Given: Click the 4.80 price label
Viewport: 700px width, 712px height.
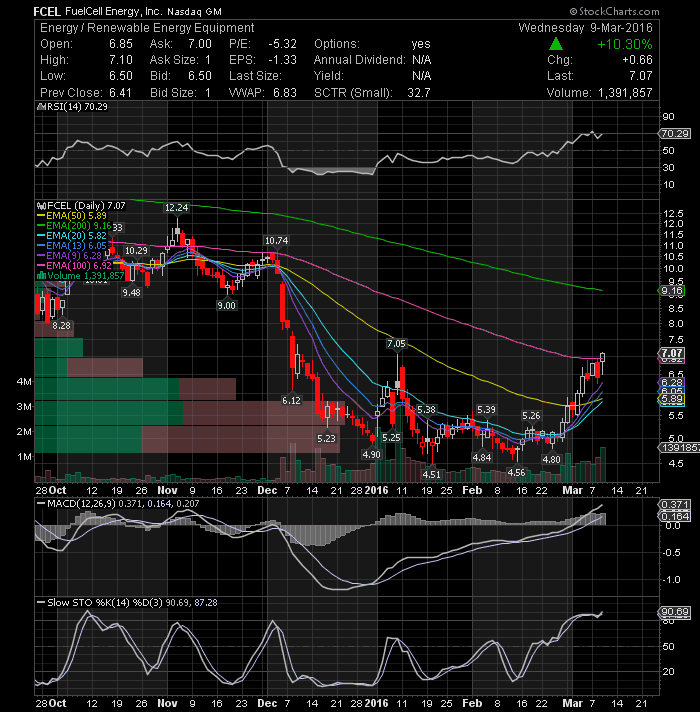Looking at the screenshot, I should (x=552, y=460).
